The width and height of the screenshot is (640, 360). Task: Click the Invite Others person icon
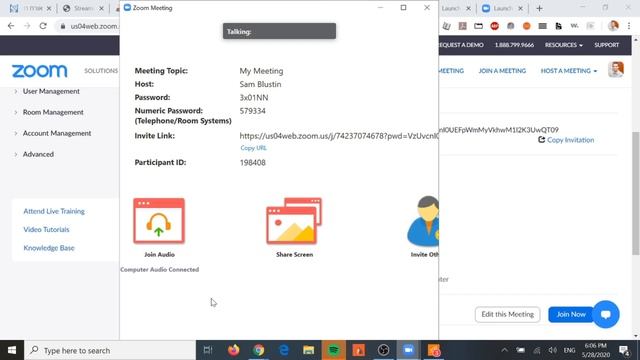pos(423,221)
